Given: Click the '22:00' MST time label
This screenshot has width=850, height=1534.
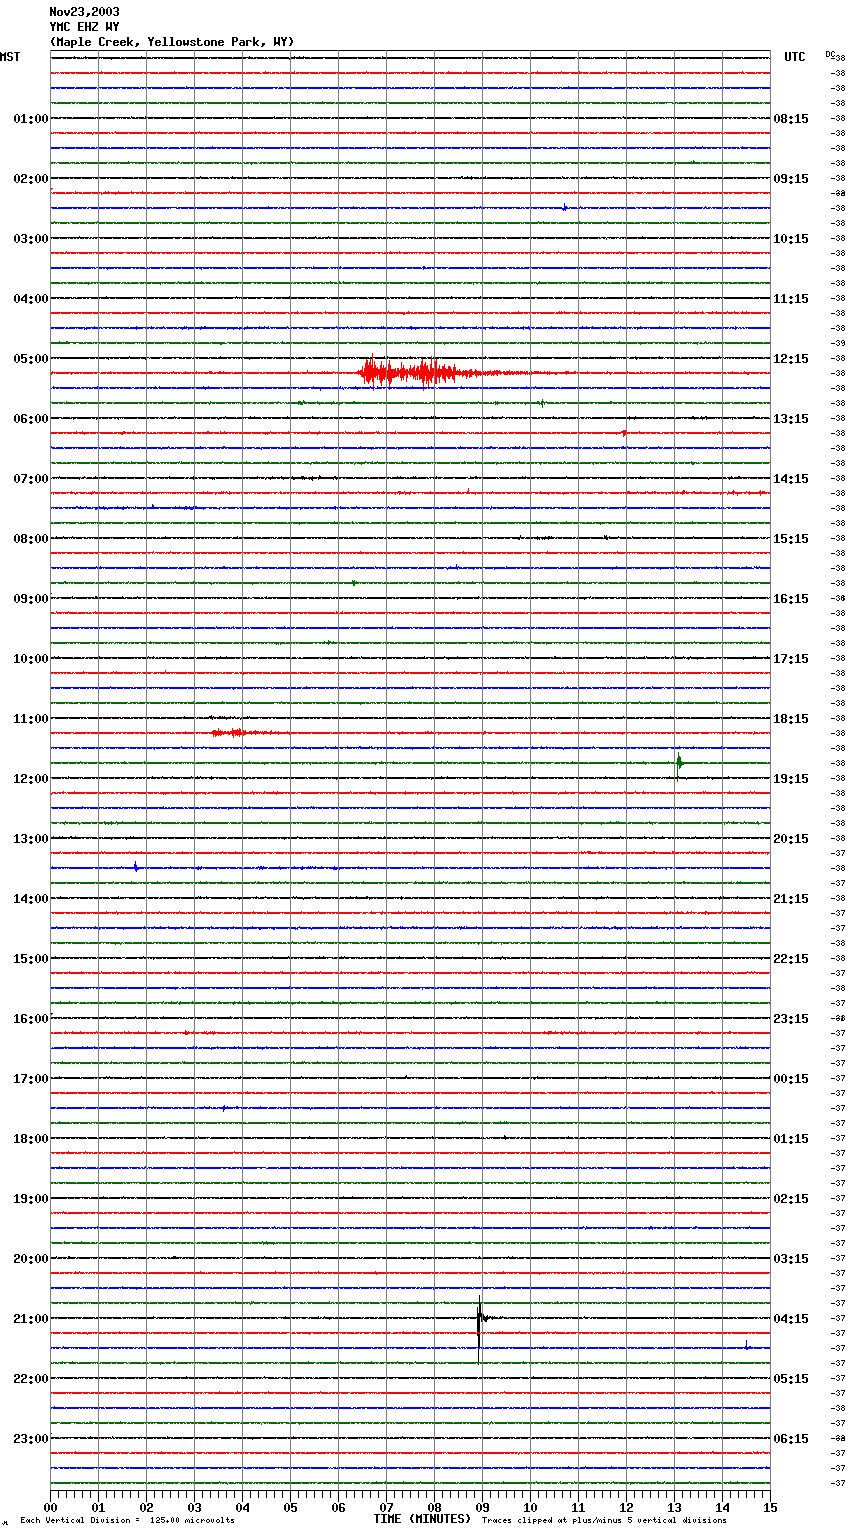Looking at the screenshot, I should (30, 1379).
